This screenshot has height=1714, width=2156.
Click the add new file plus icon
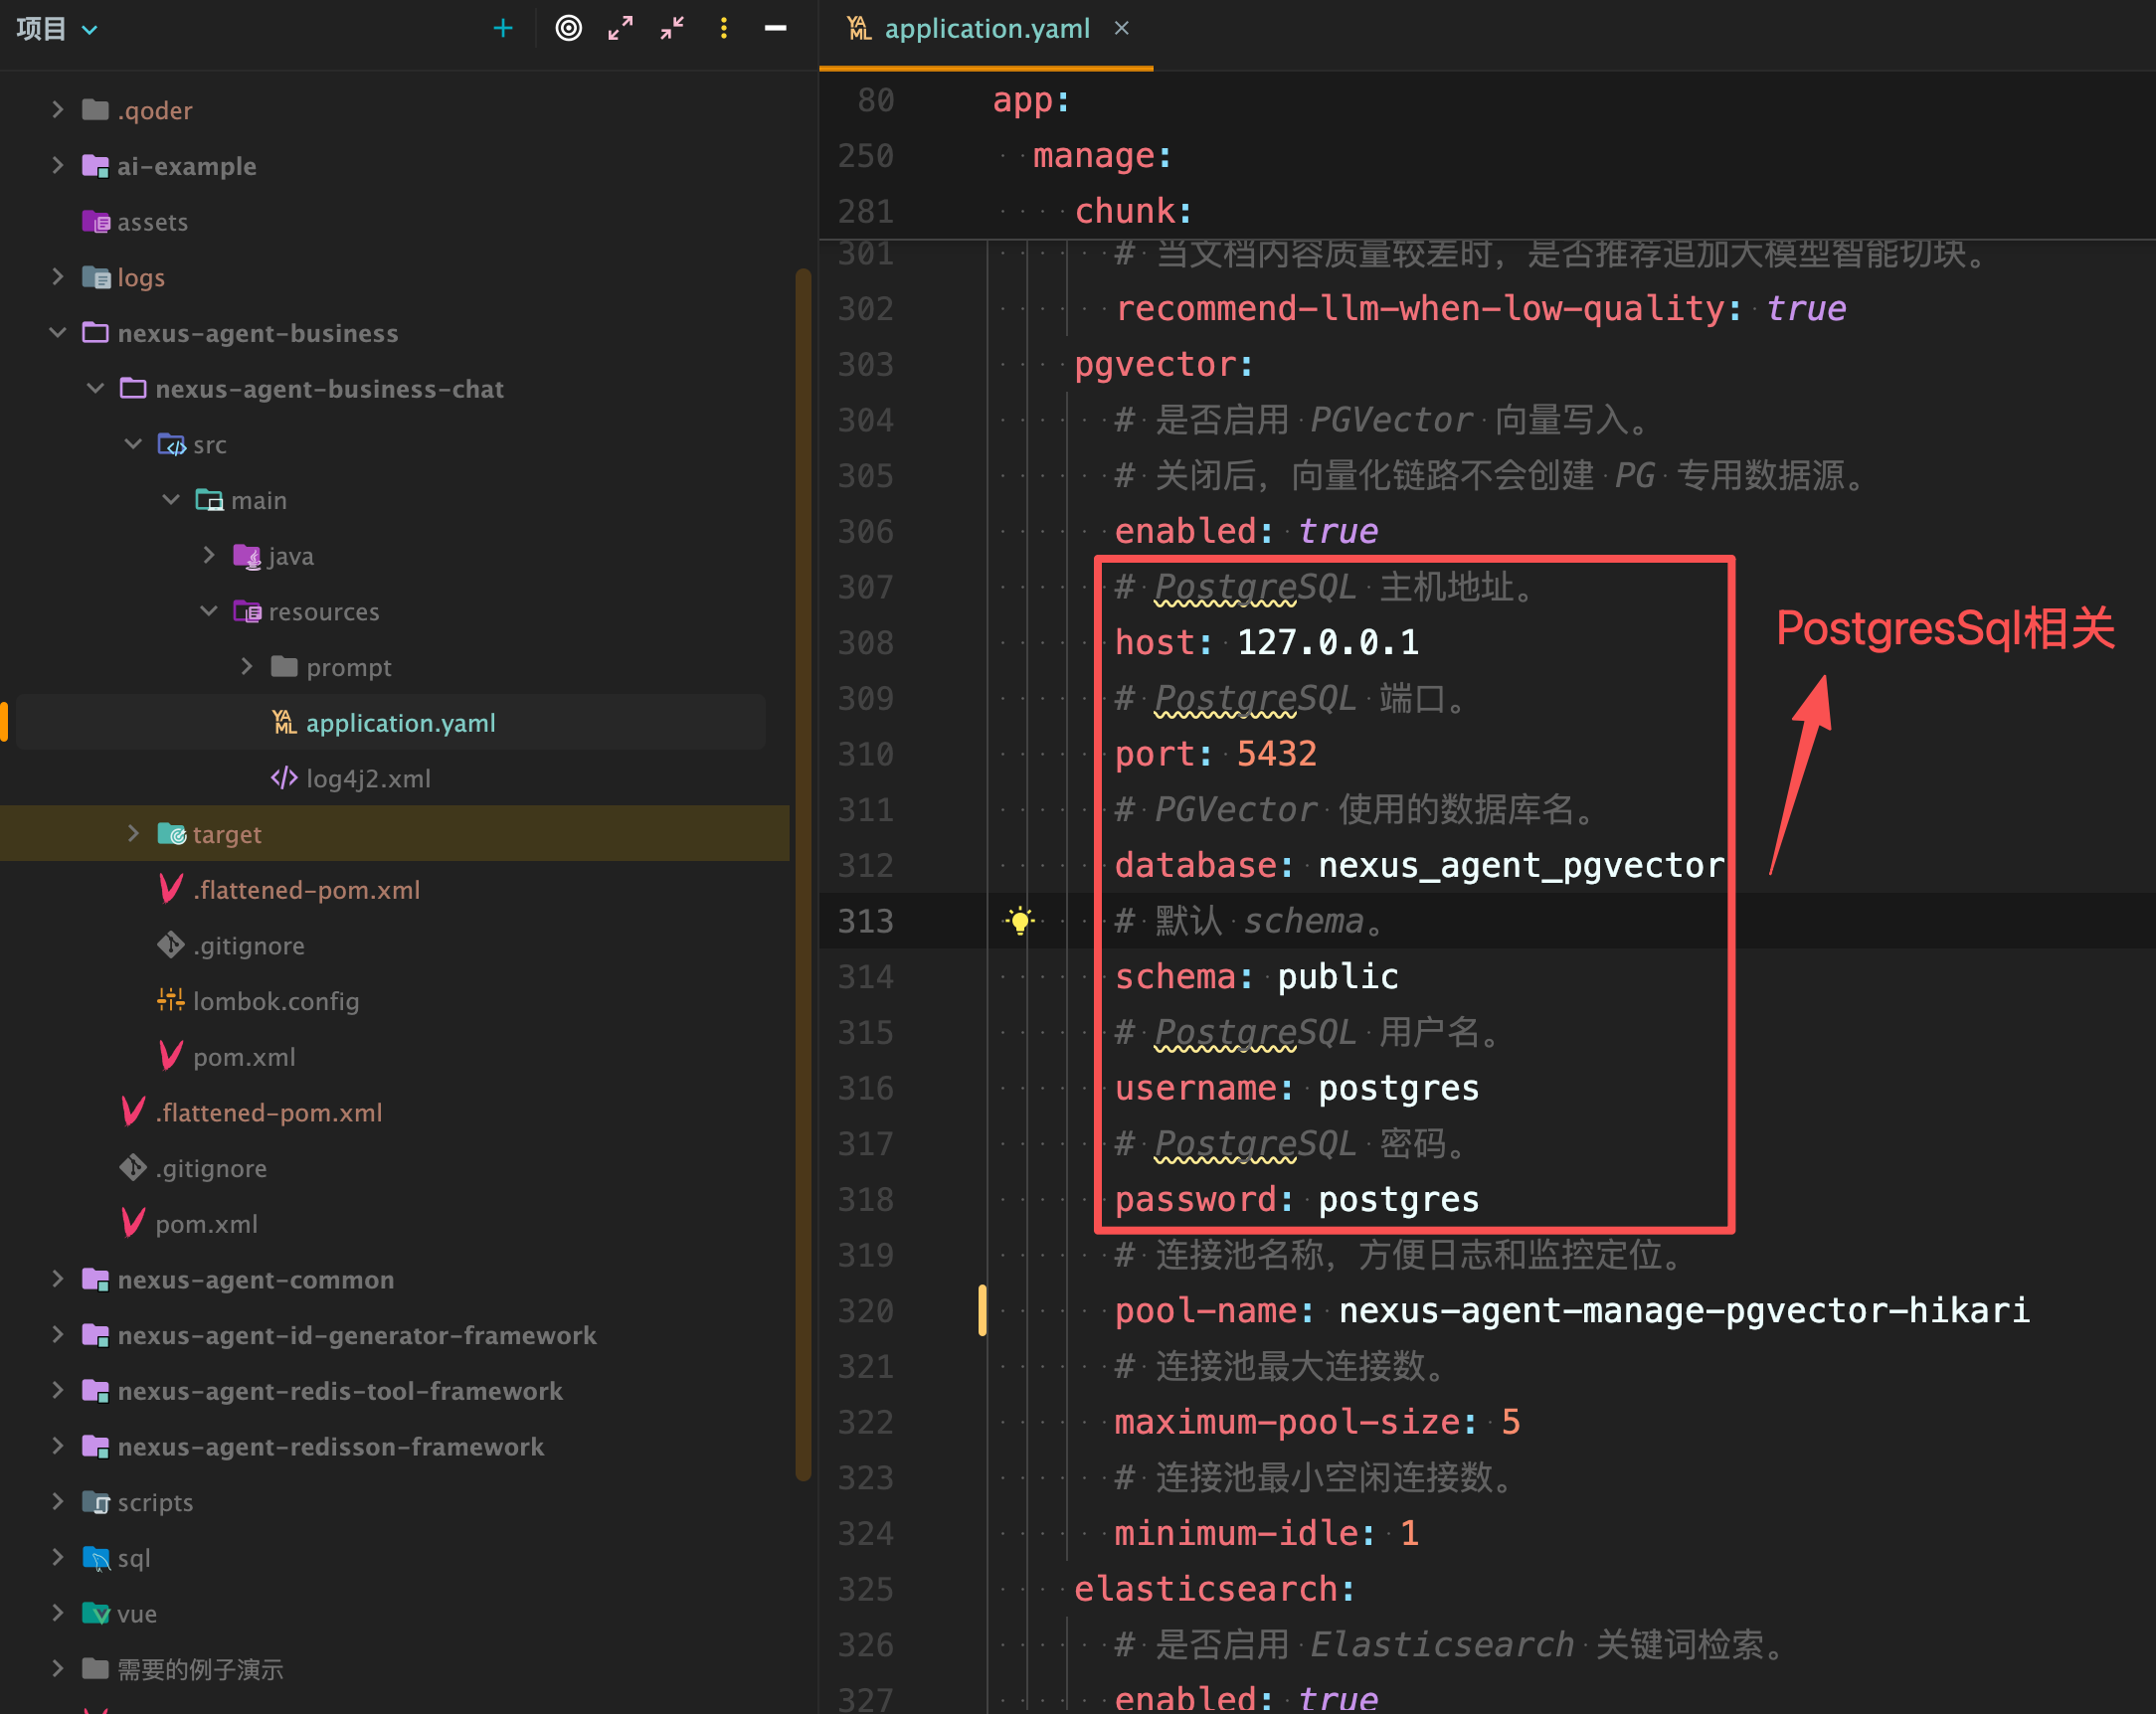[x=503, y=29]
